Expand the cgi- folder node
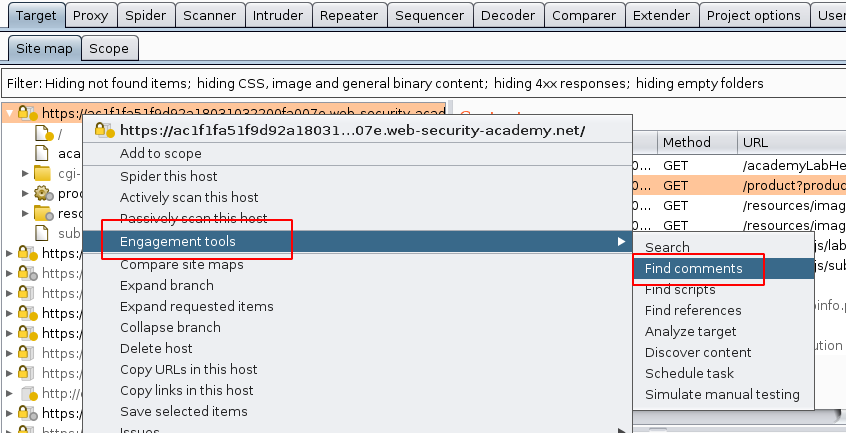This screenshot has width=846, height=433. pos(26,173)
